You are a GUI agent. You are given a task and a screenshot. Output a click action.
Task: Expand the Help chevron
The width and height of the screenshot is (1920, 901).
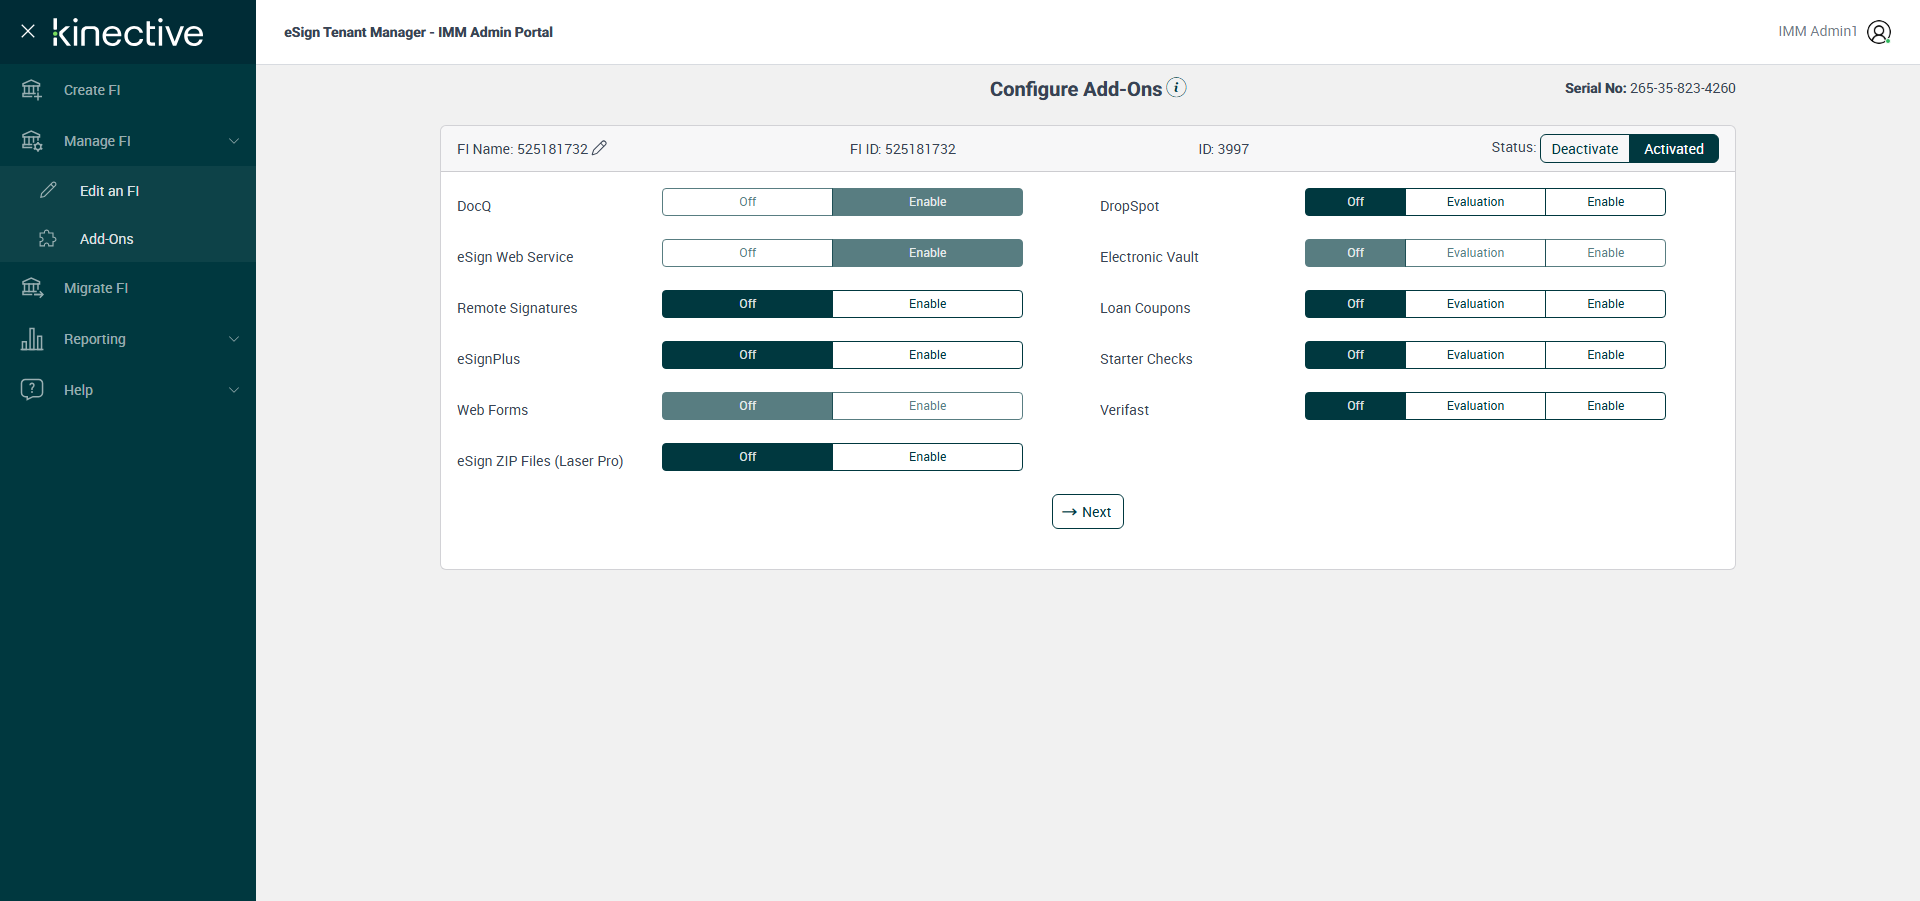point(234,390)
